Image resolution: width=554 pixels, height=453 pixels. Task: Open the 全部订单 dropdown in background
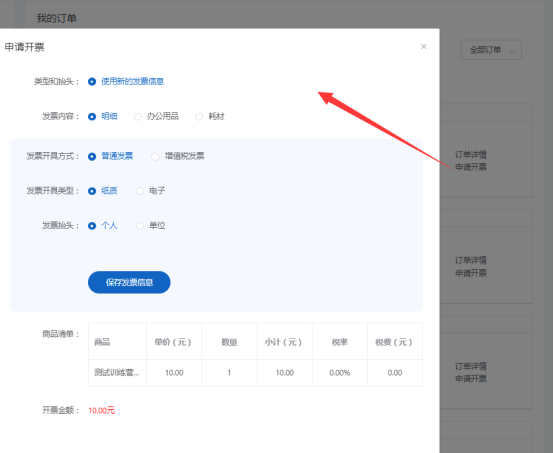491,50
